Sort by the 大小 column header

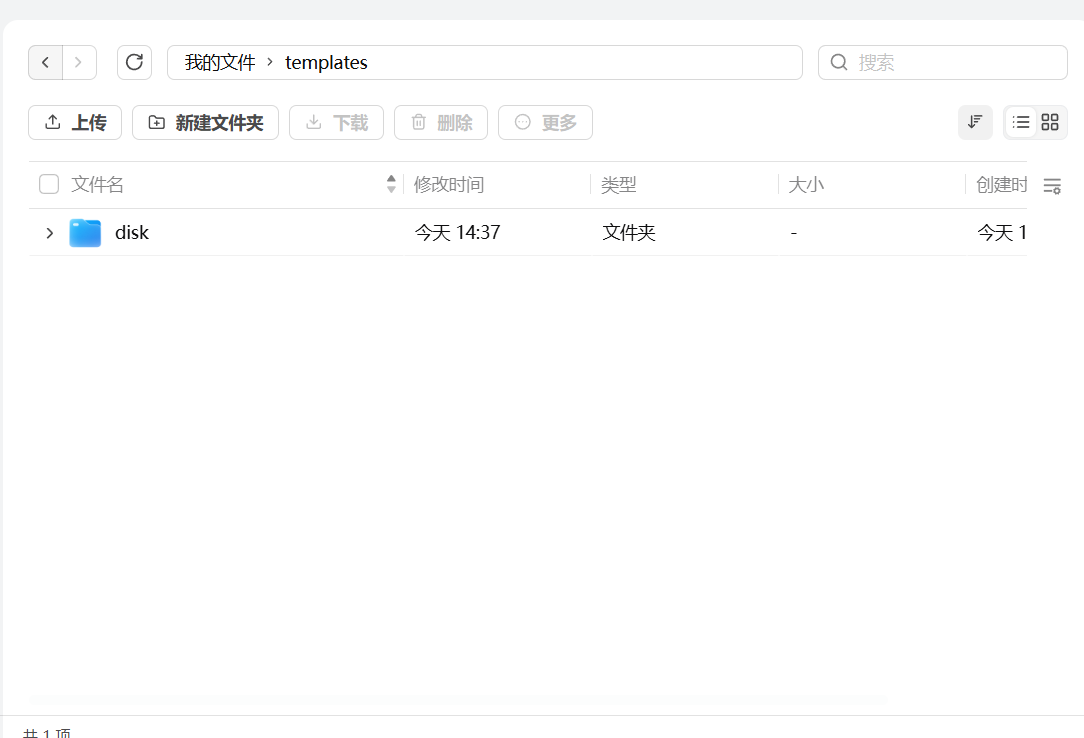(806, 184)
